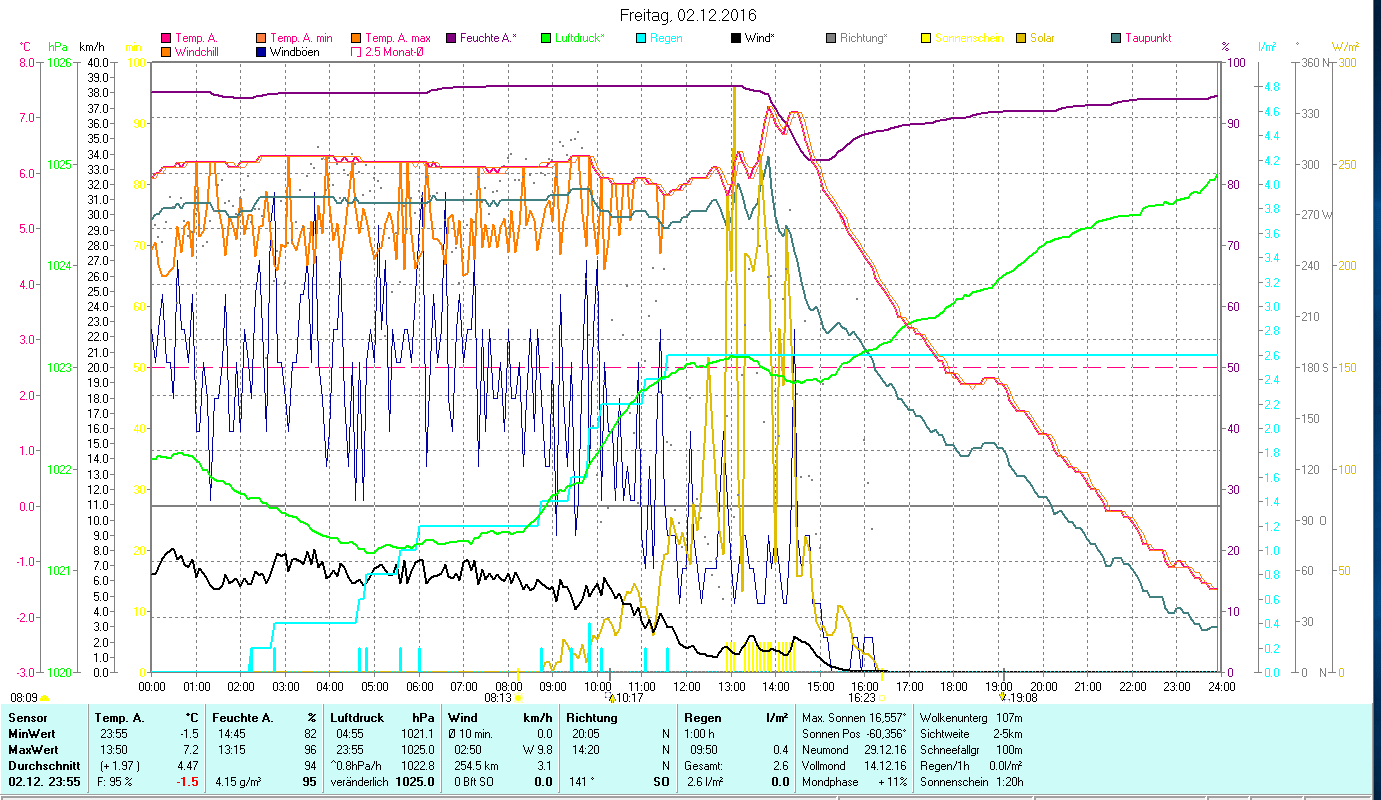
Task: Click the Temp. A. max legend swatch
Action: click(356, 38)
